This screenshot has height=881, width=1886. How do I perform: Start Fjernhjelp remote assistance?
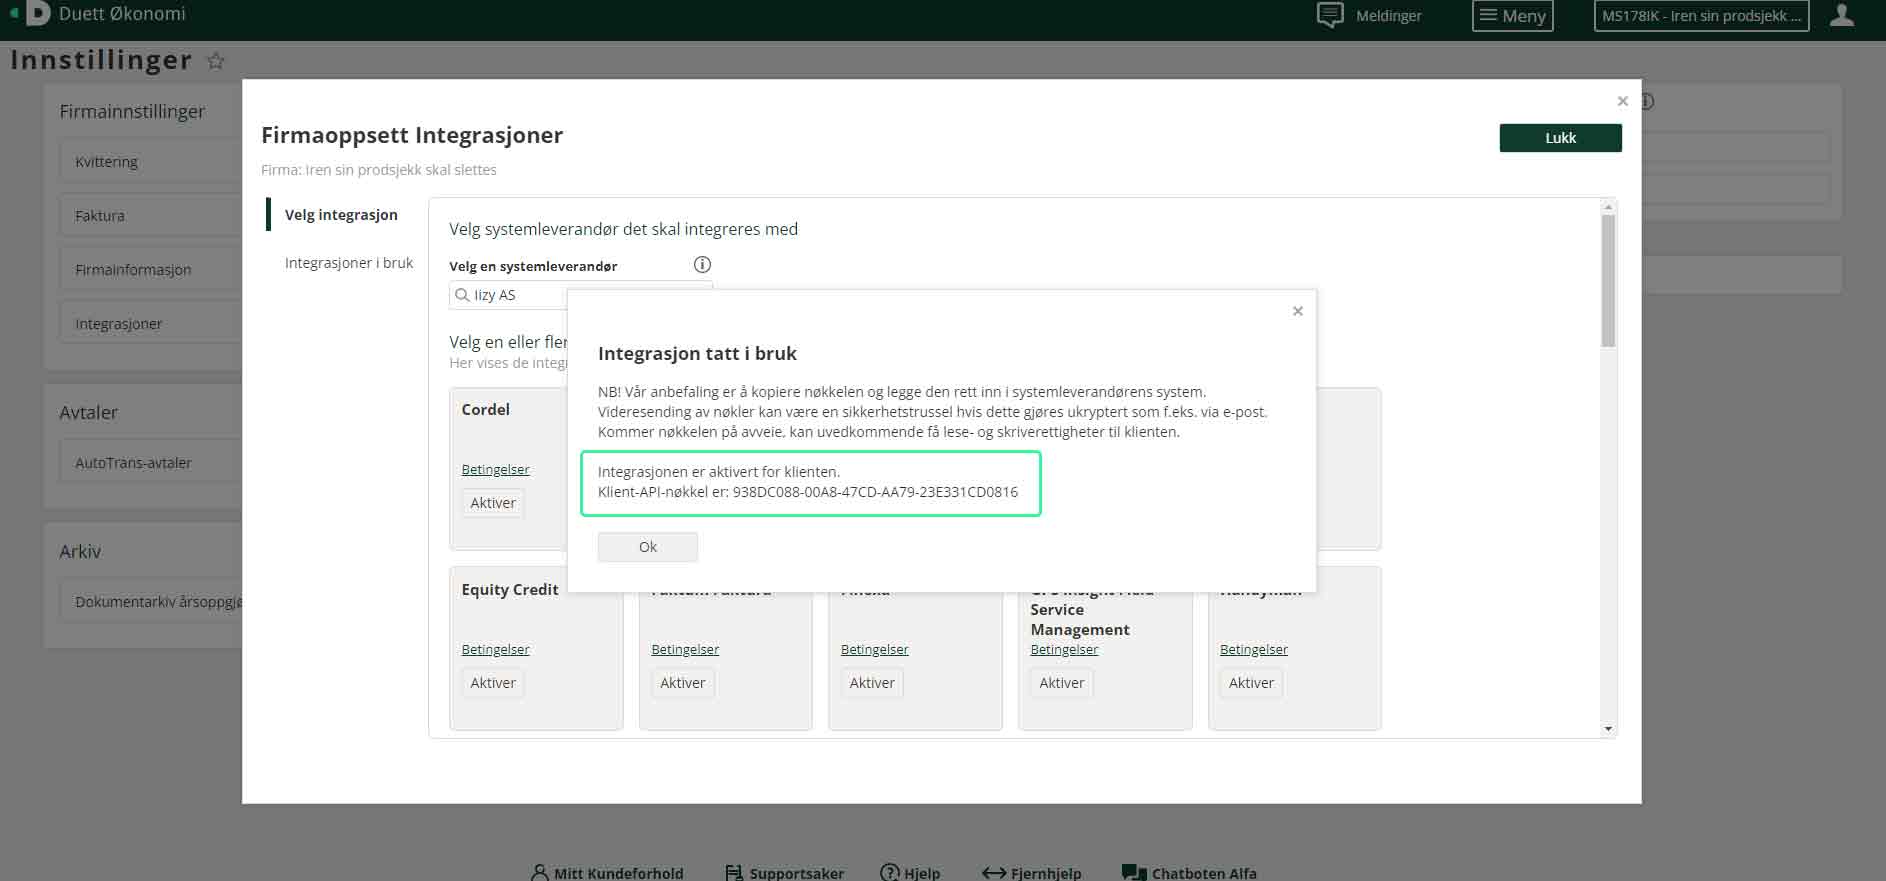(1032, 873)
